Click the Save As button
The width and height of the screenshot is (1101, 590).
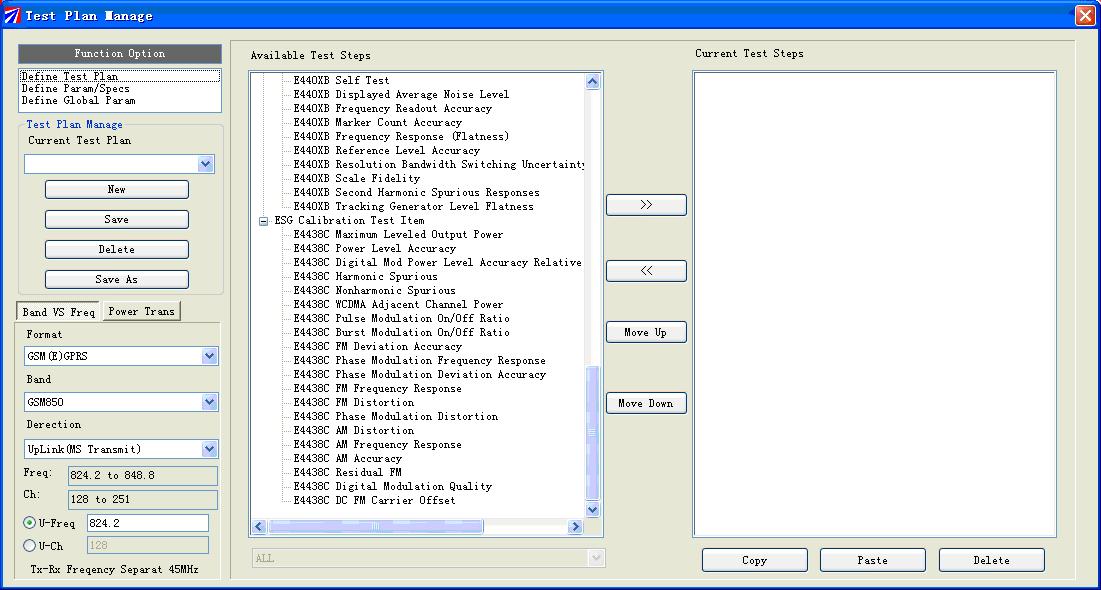click(x=117, y=280)
